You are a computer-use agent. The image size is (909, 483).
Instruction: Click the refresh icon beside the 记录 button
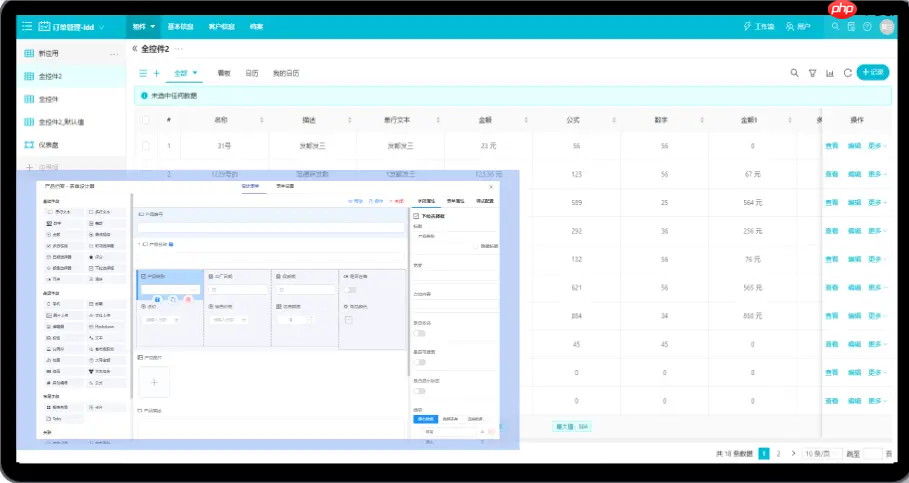coord(847,73)
